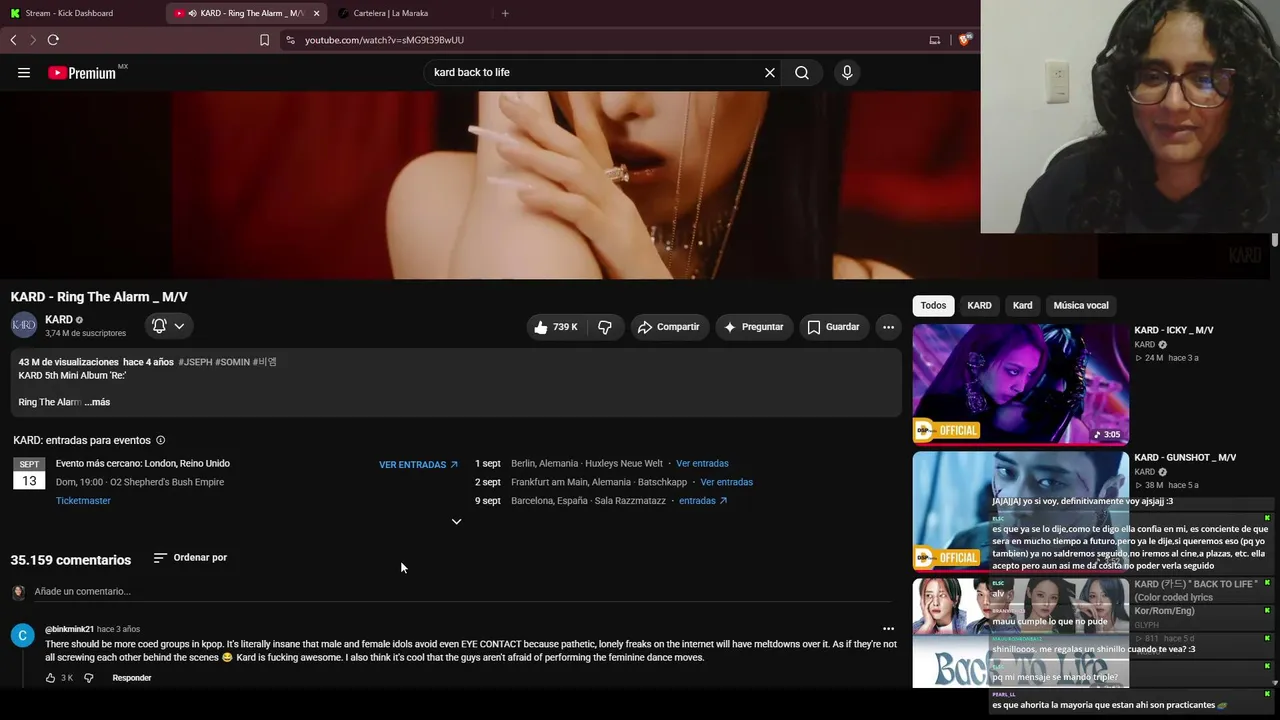Click the forward navigation arrow
The width and height of the screenshot is (1280, 720).
(x=33, y=40)
